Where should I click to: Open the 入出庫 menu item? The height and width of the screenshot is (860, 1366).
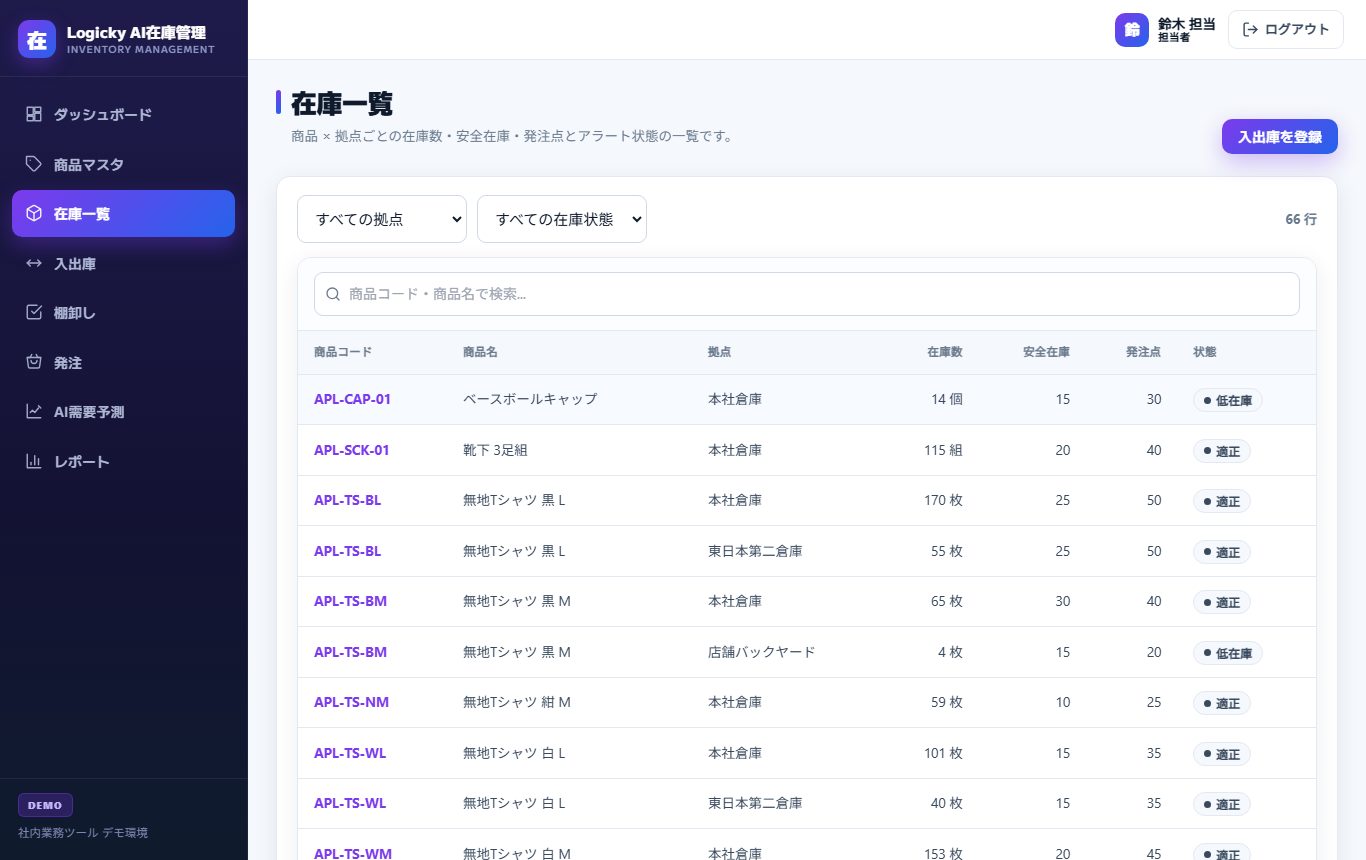click(x=123, y=263)
